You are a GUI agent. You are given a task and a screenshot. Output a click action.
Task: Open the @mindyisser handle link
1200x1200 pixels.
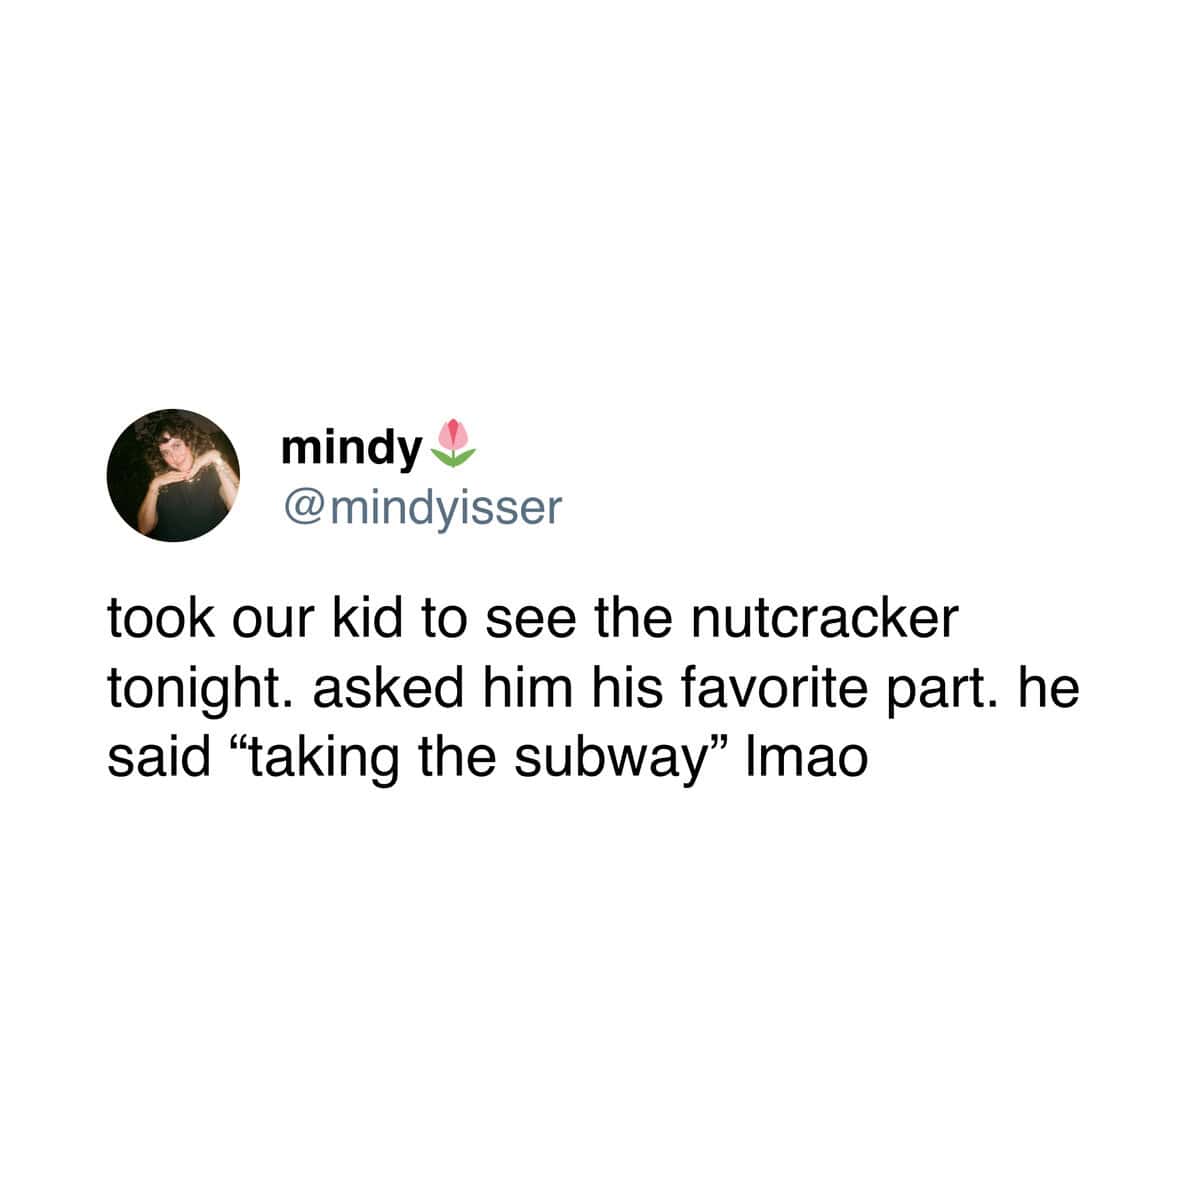[x=424, y=508]
